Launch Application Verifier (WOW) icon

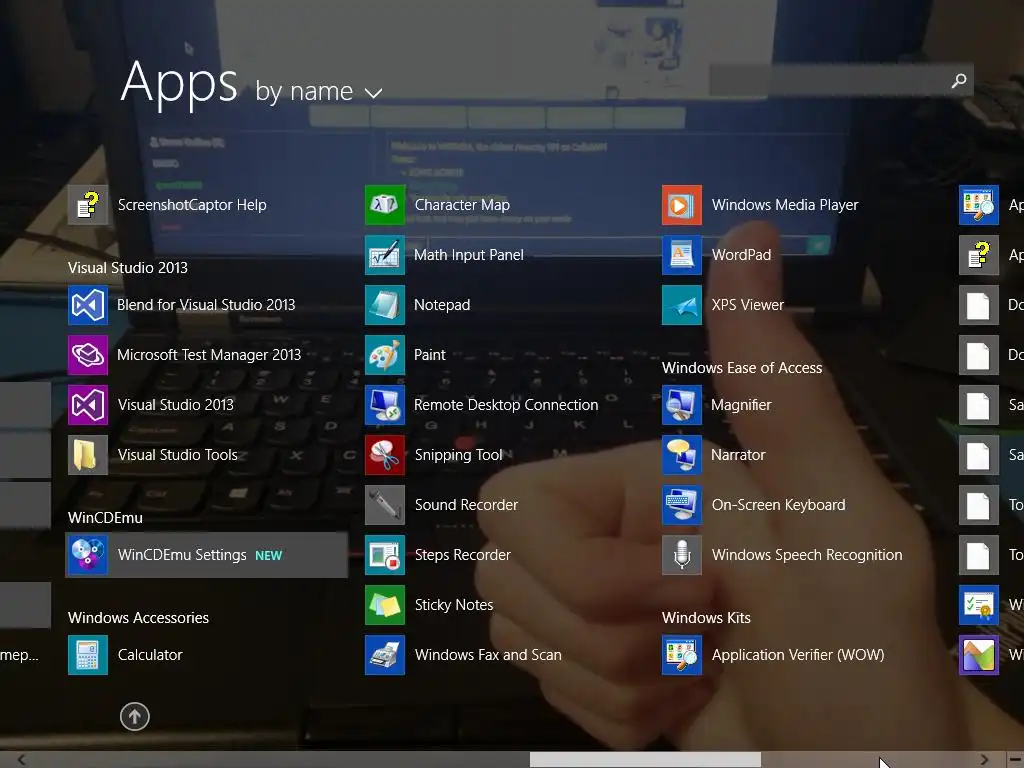pyautogui.click(x=682, y=655)
